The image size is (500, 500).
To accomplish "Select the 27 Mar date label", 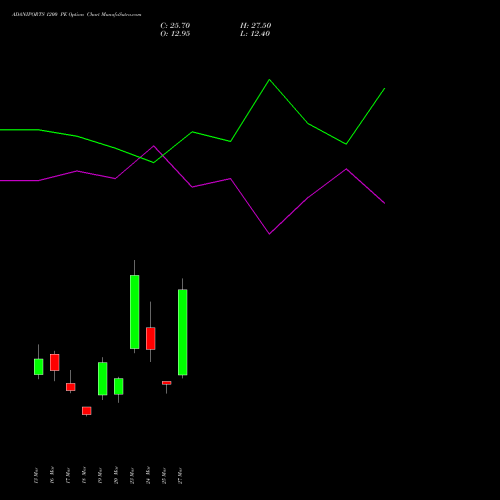I will [180, 476].
